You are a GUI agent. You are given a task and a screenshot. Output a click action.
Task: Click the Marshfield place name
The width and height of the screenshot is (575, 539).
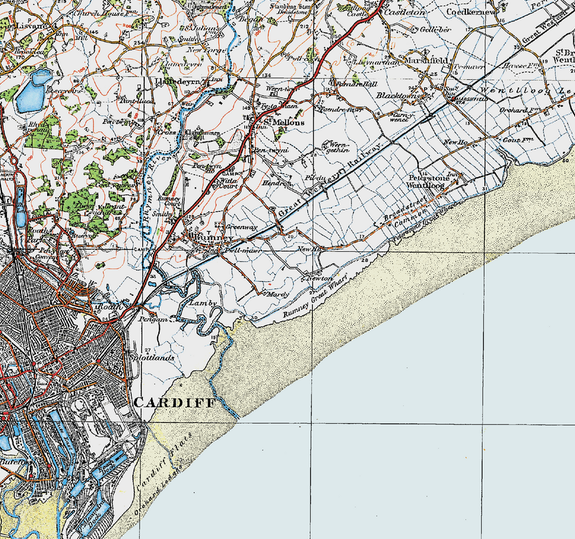point(426,60)
